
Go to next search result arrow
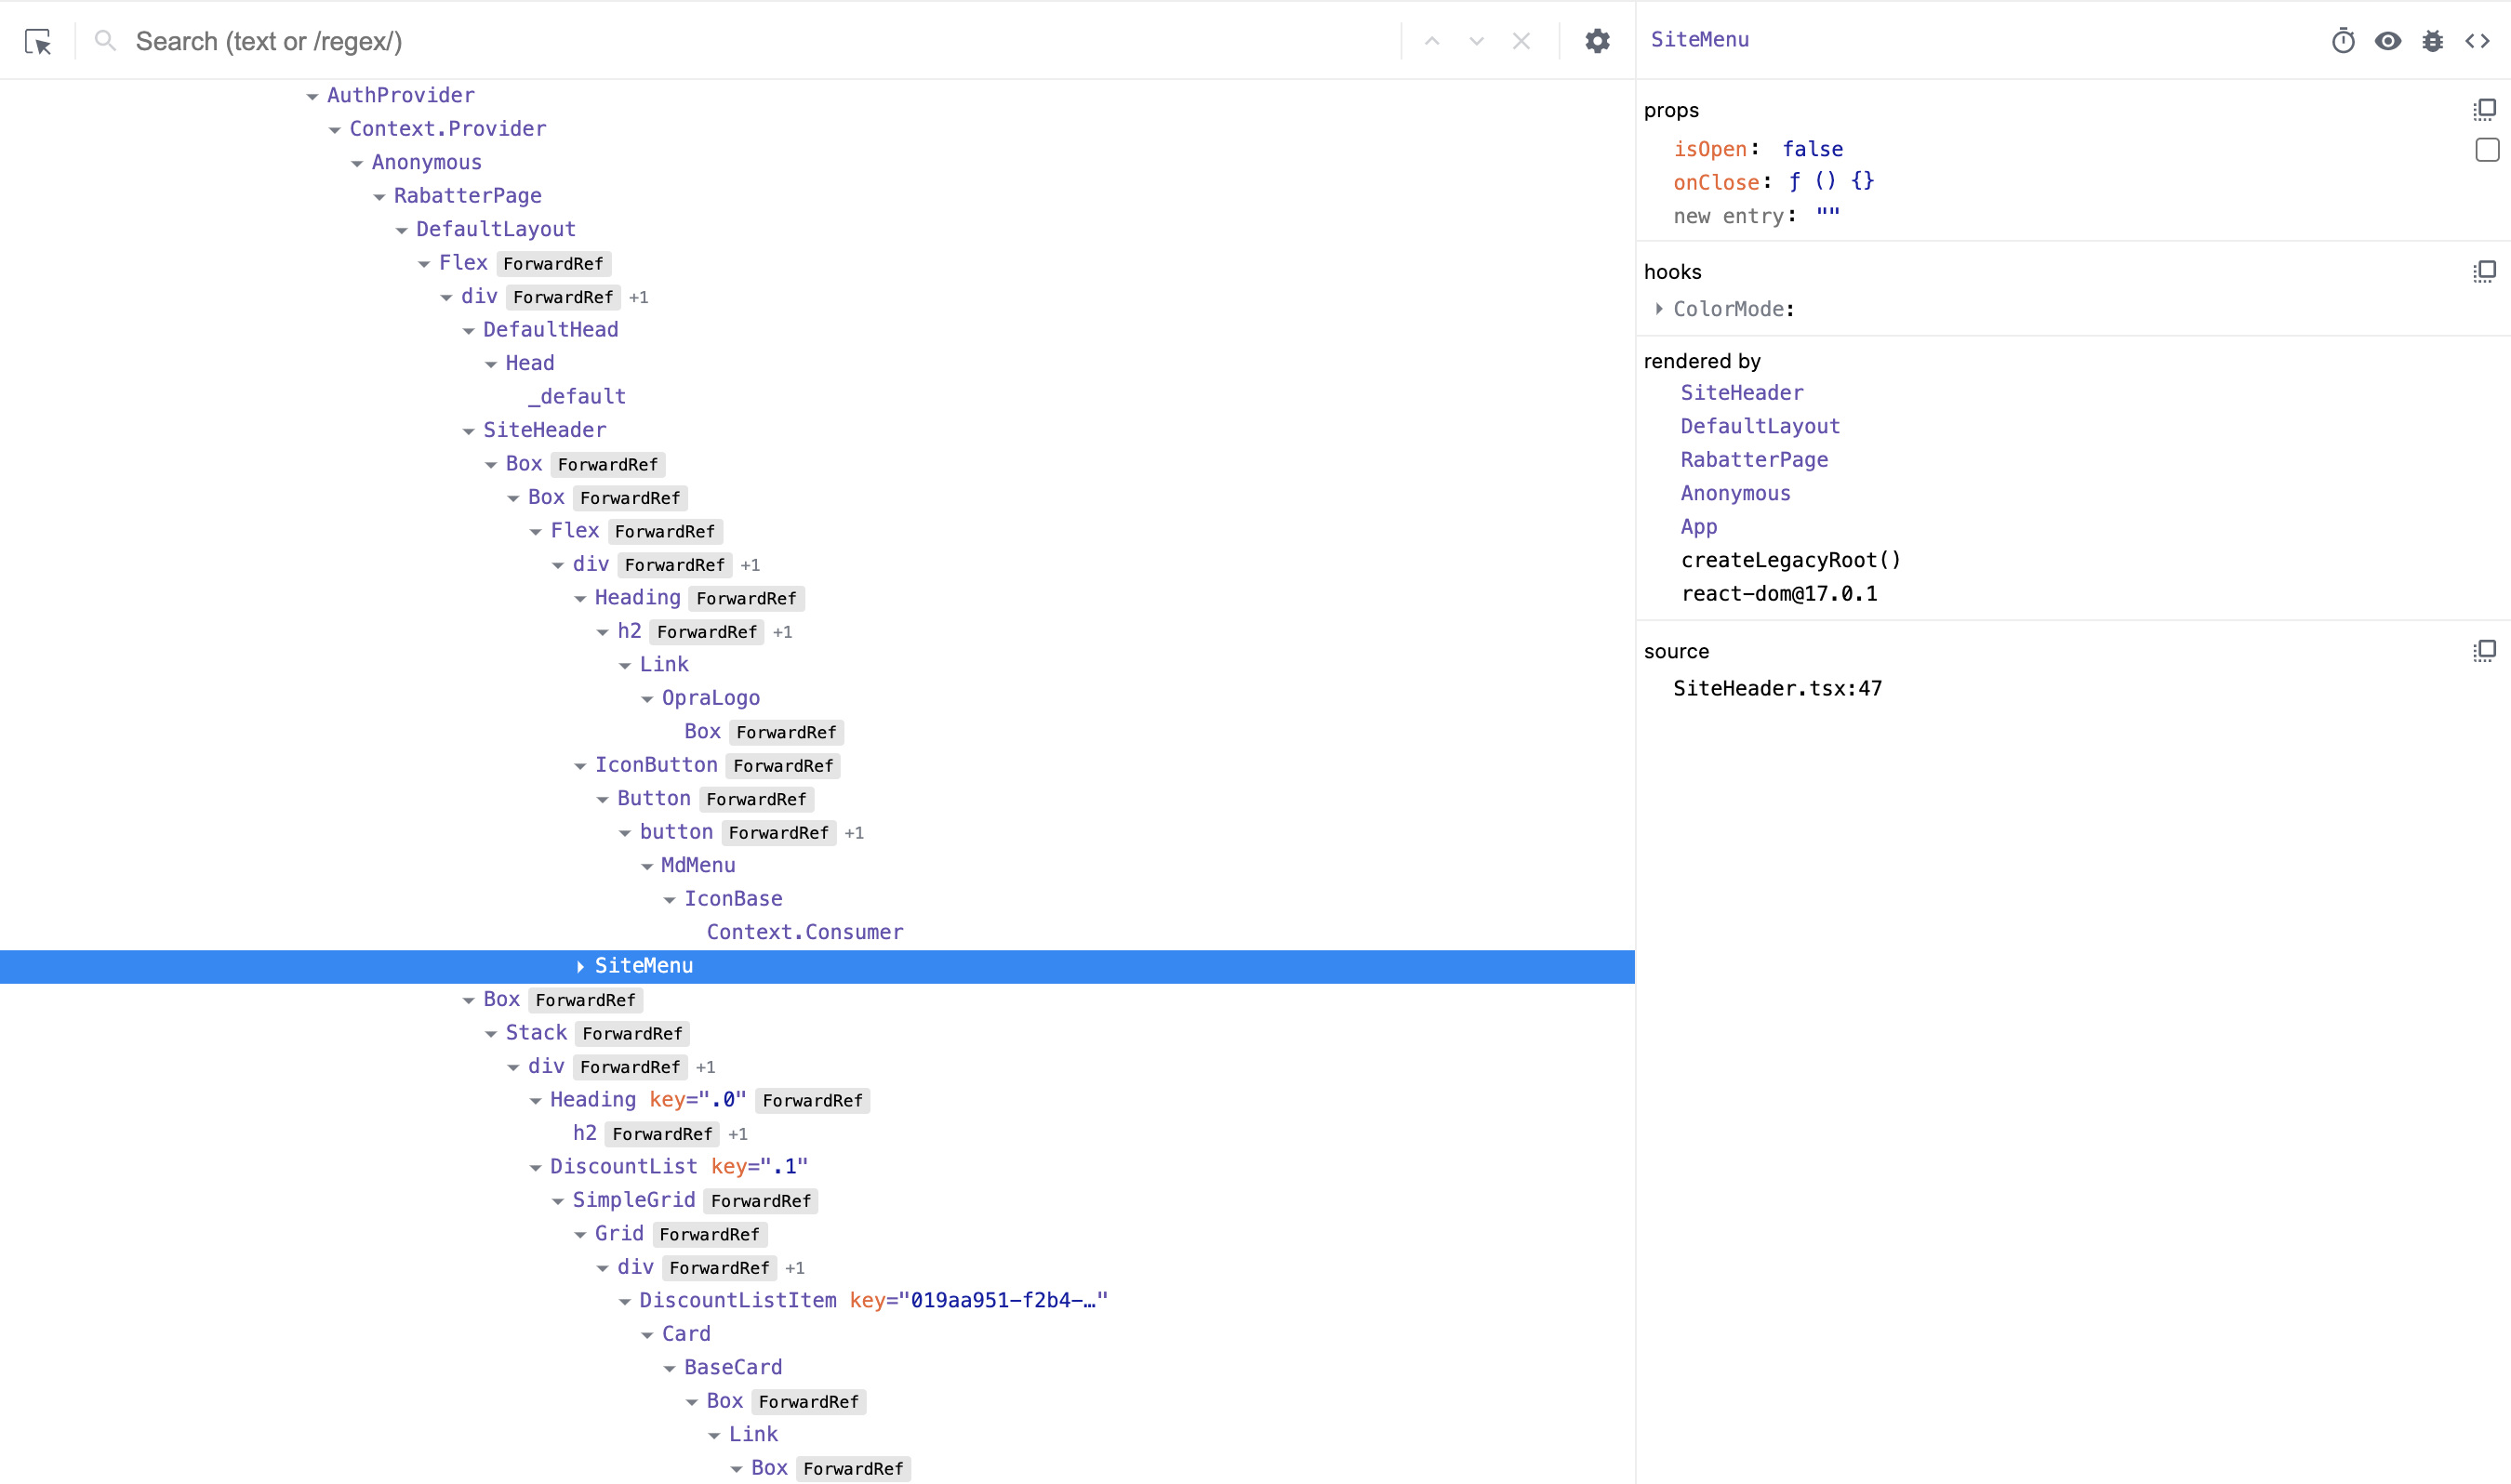click(1476, 41)
